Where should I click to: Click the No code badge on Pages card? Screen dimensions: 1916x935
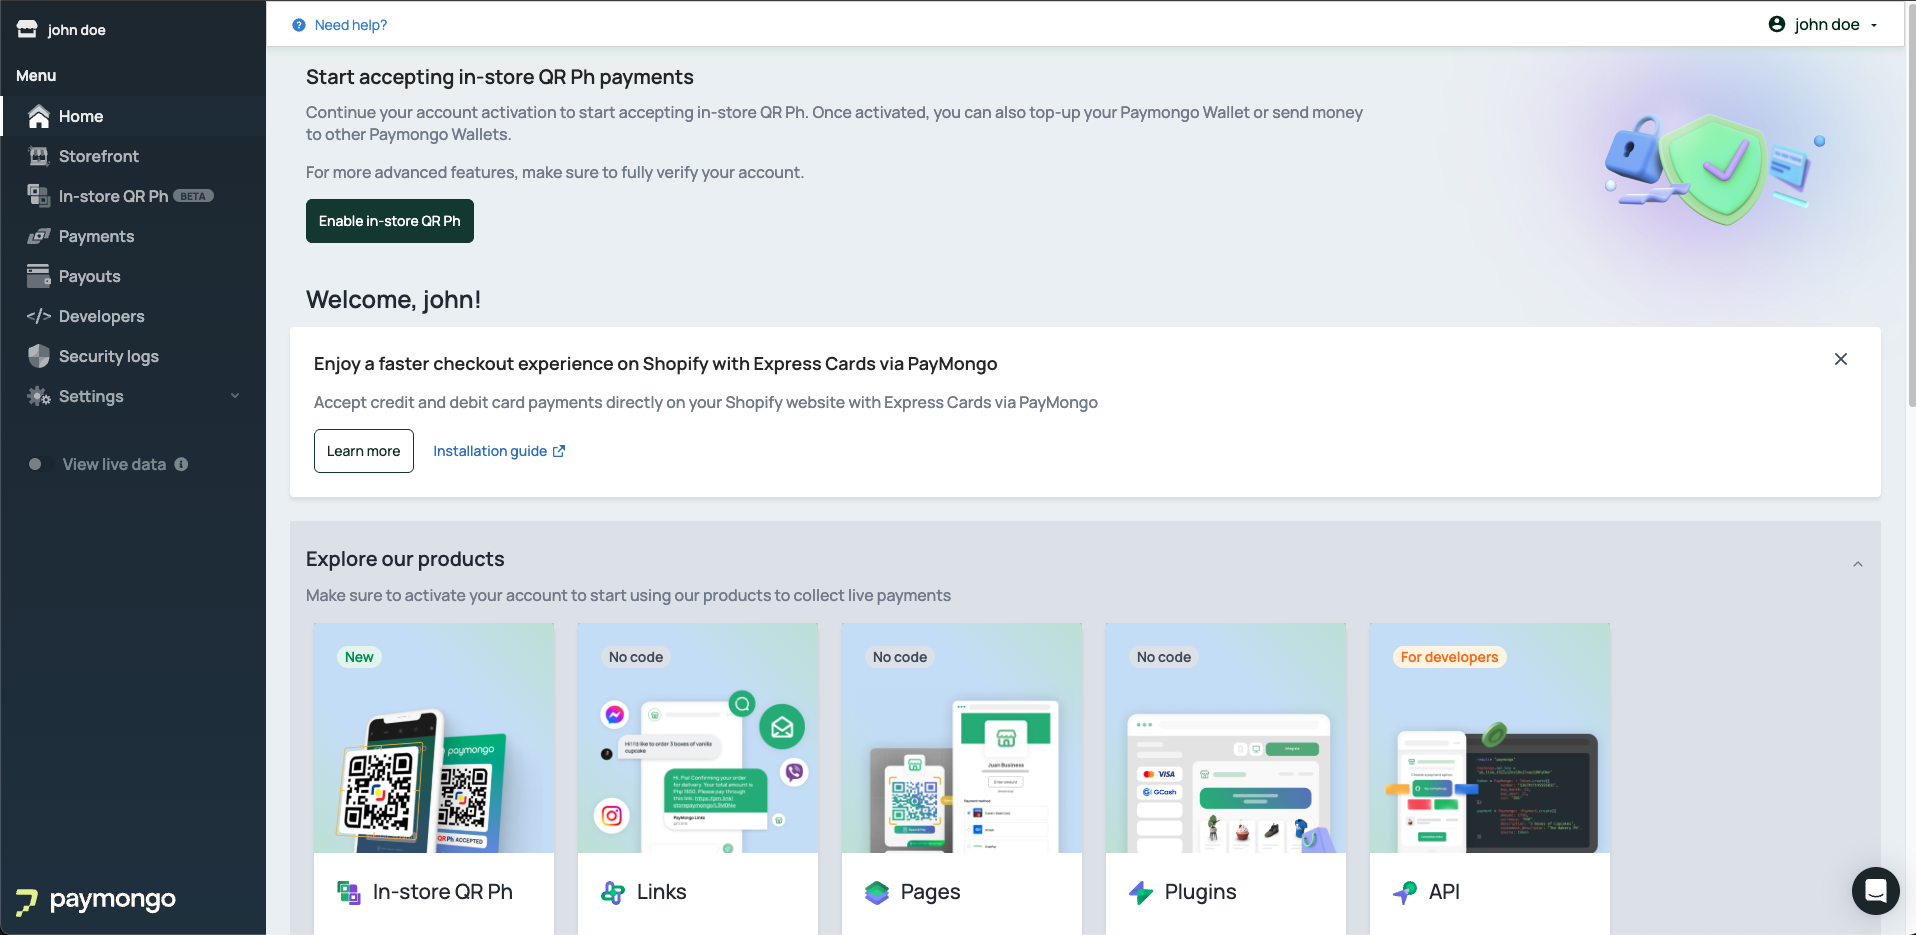pyautogui.click(x=900, y=657)
